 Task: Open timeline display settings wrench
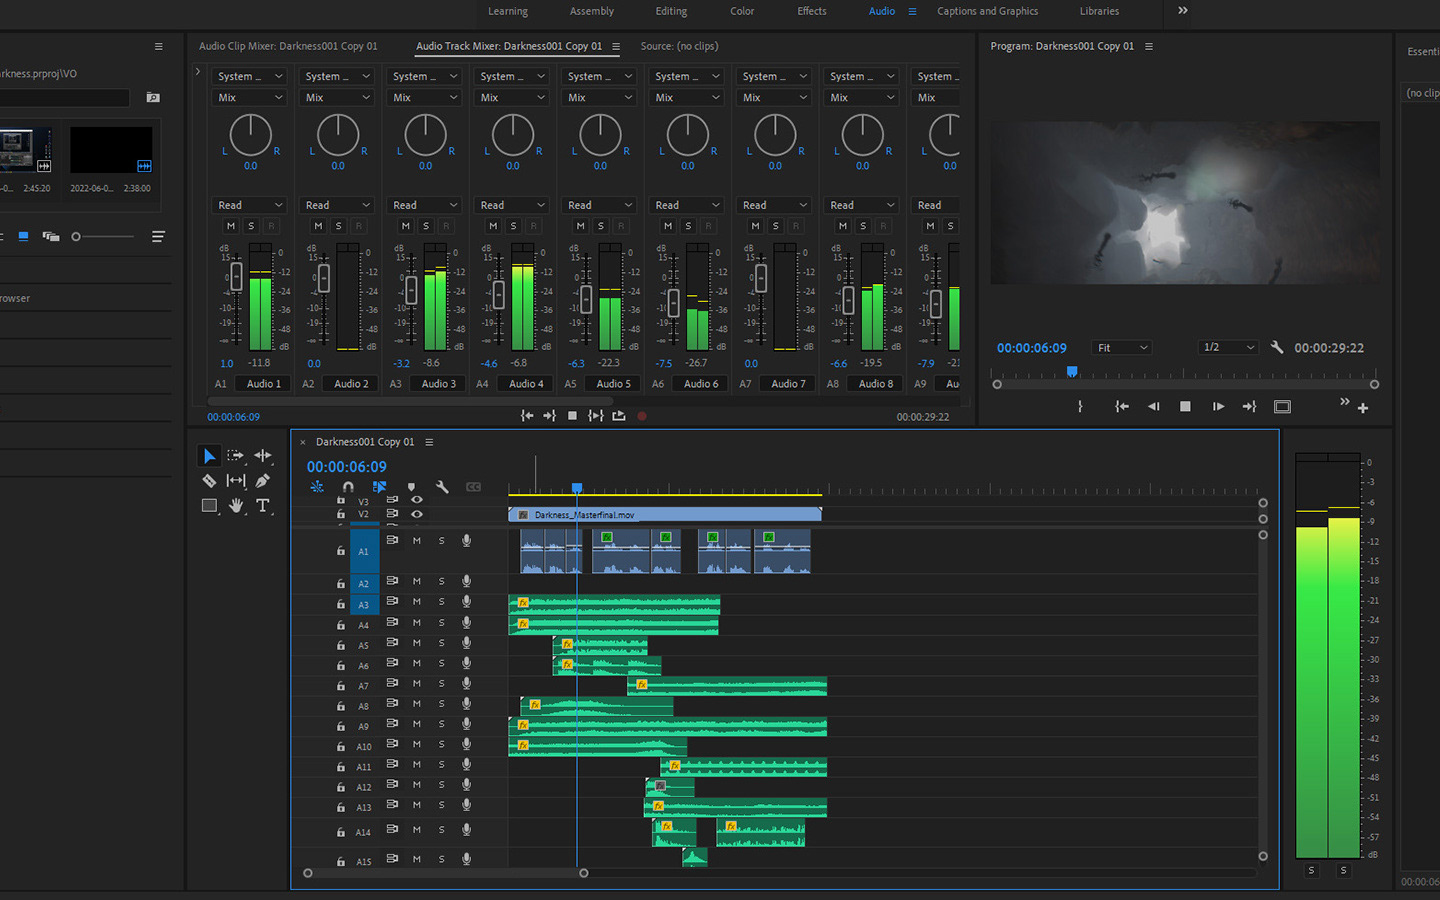442,487
